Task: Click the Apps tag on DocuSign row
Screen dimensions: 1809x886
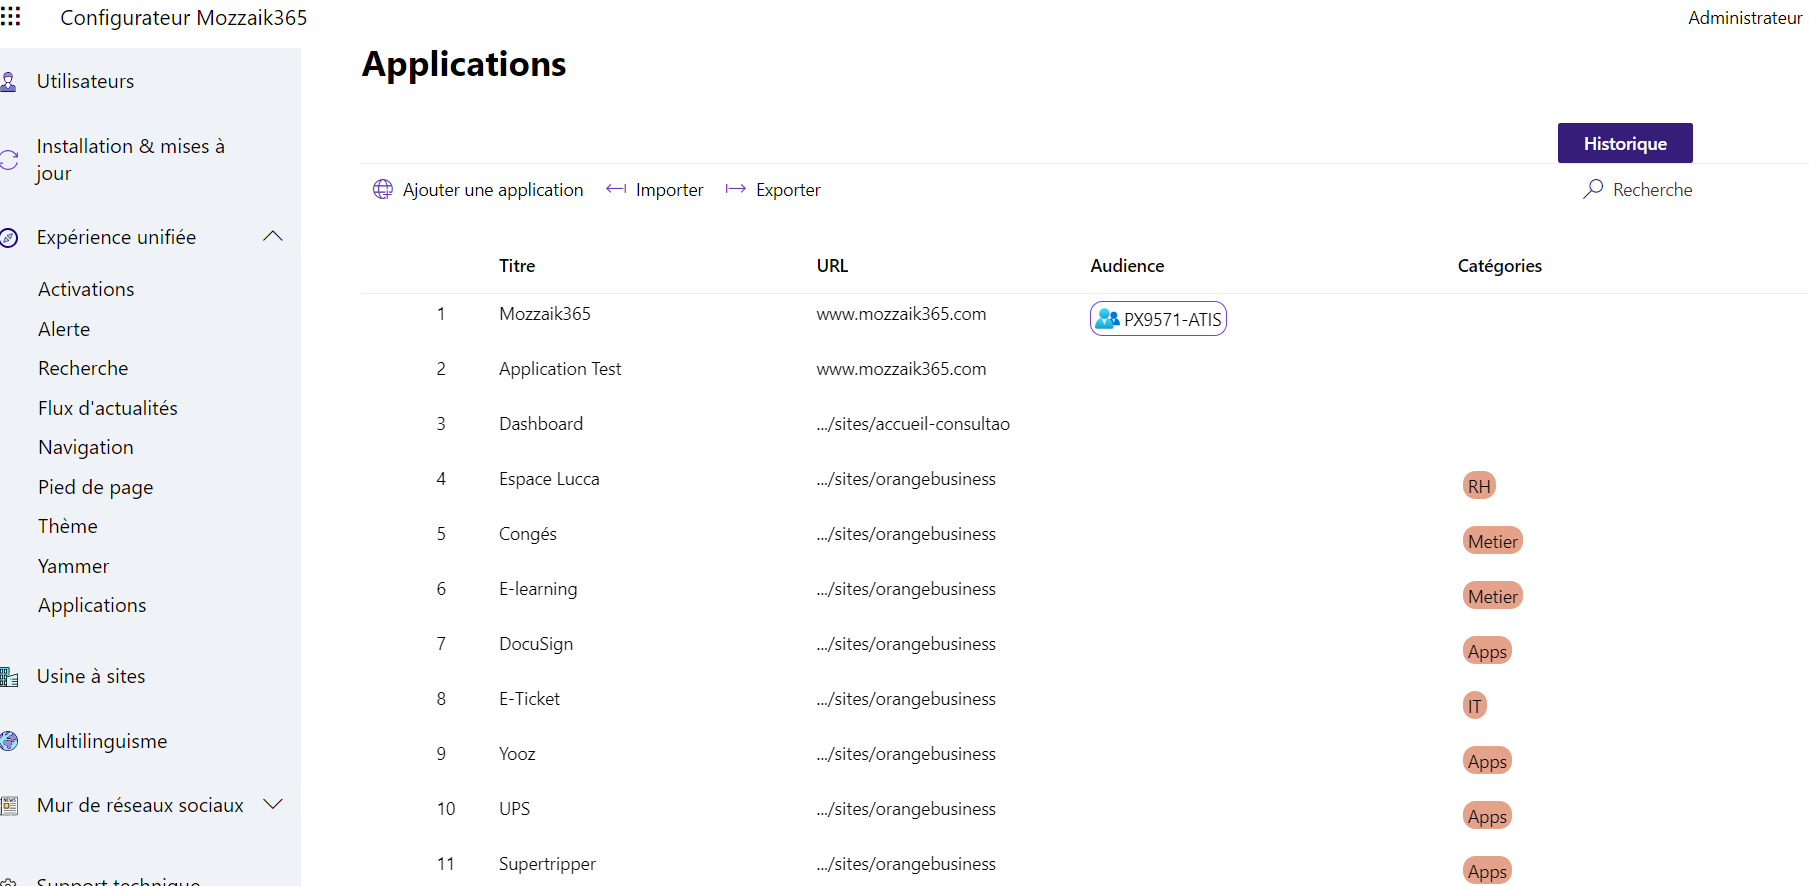Action: (x=1487, y=651)
